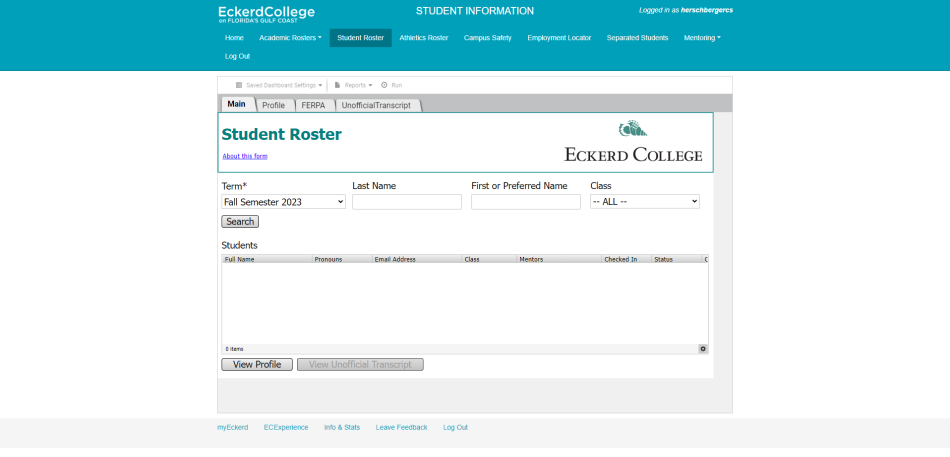Screen dimensions: 950x457
Task: Open the About this form link
Action: point(244,156)
